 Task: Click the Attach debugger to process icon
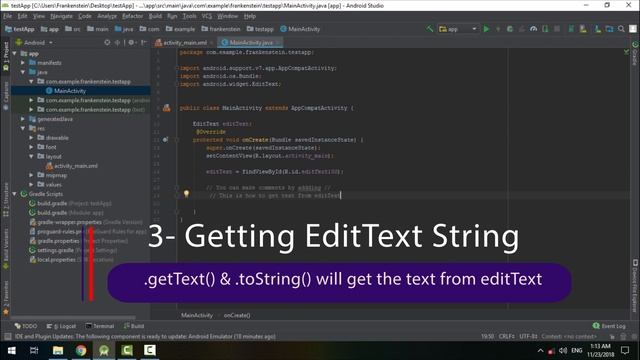pyautogui.click(x=545, y=29)
